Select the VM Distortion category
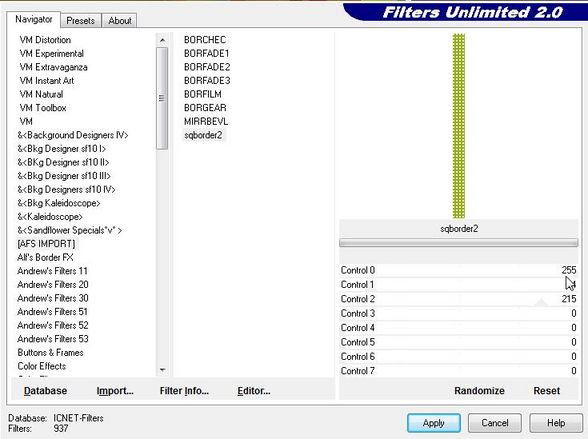The image size is (588, 439). [45, 40]
